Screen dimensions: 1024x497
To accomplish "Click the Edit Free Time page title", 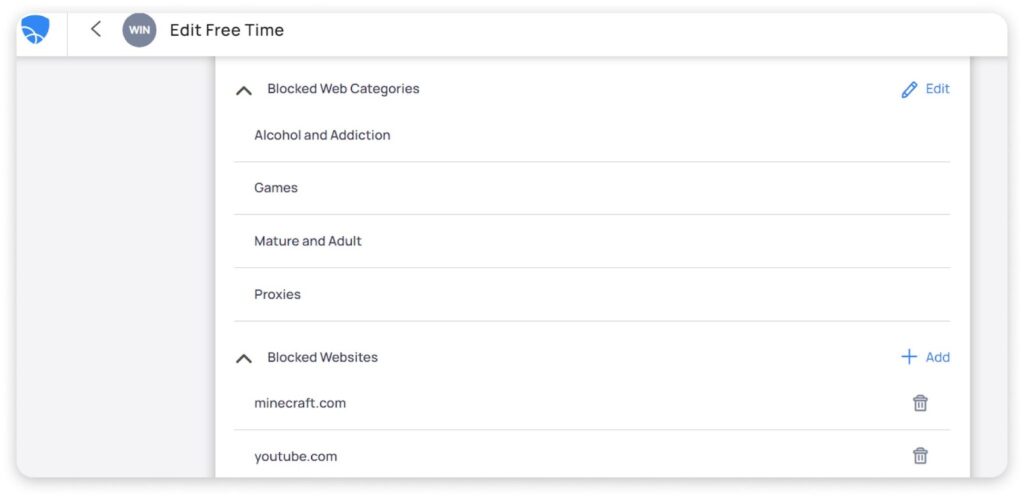I will pos(227,30).
